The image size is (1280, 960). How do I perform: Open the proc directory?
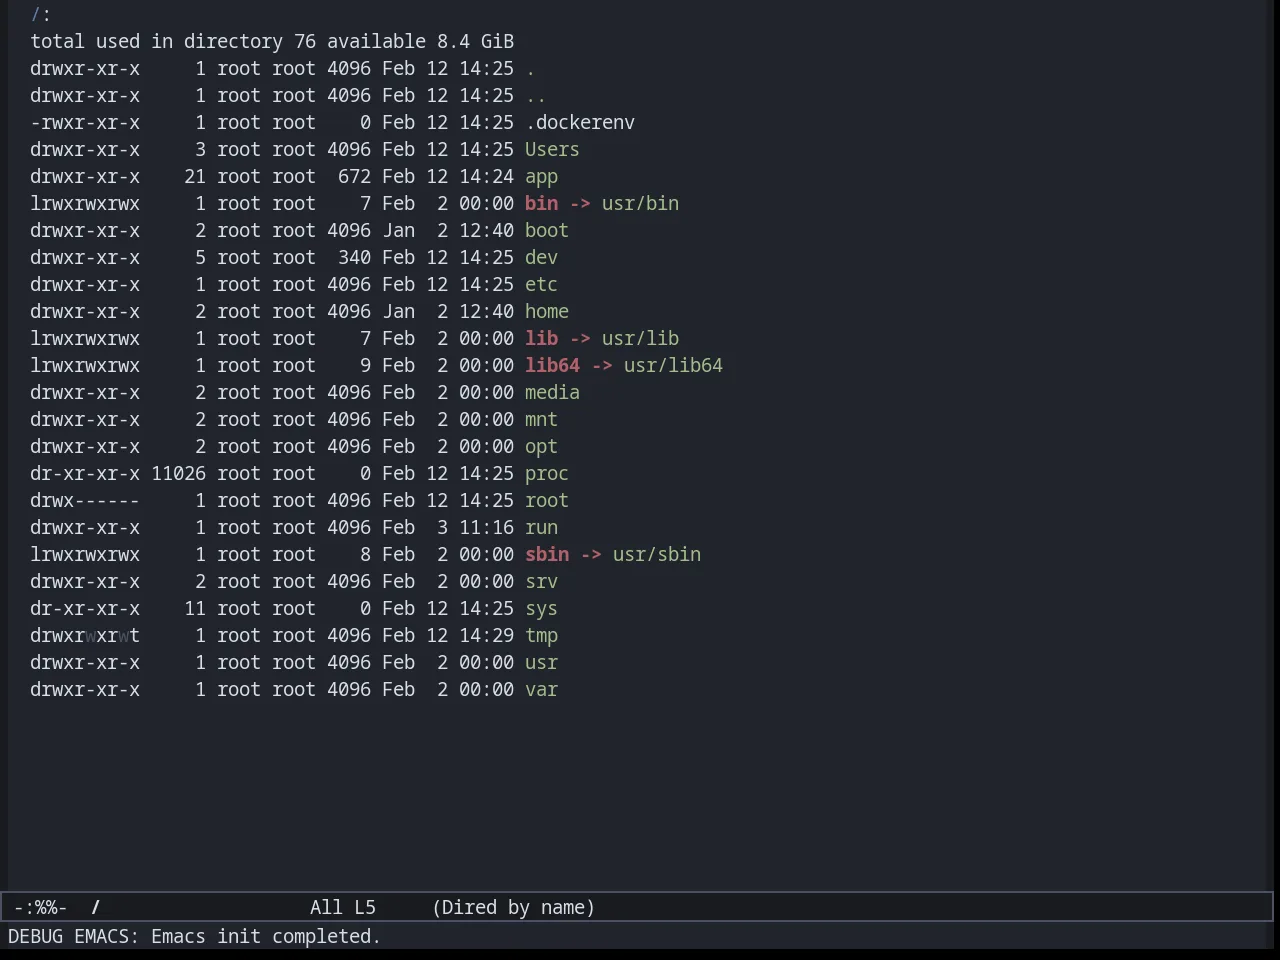coord(547,473)
